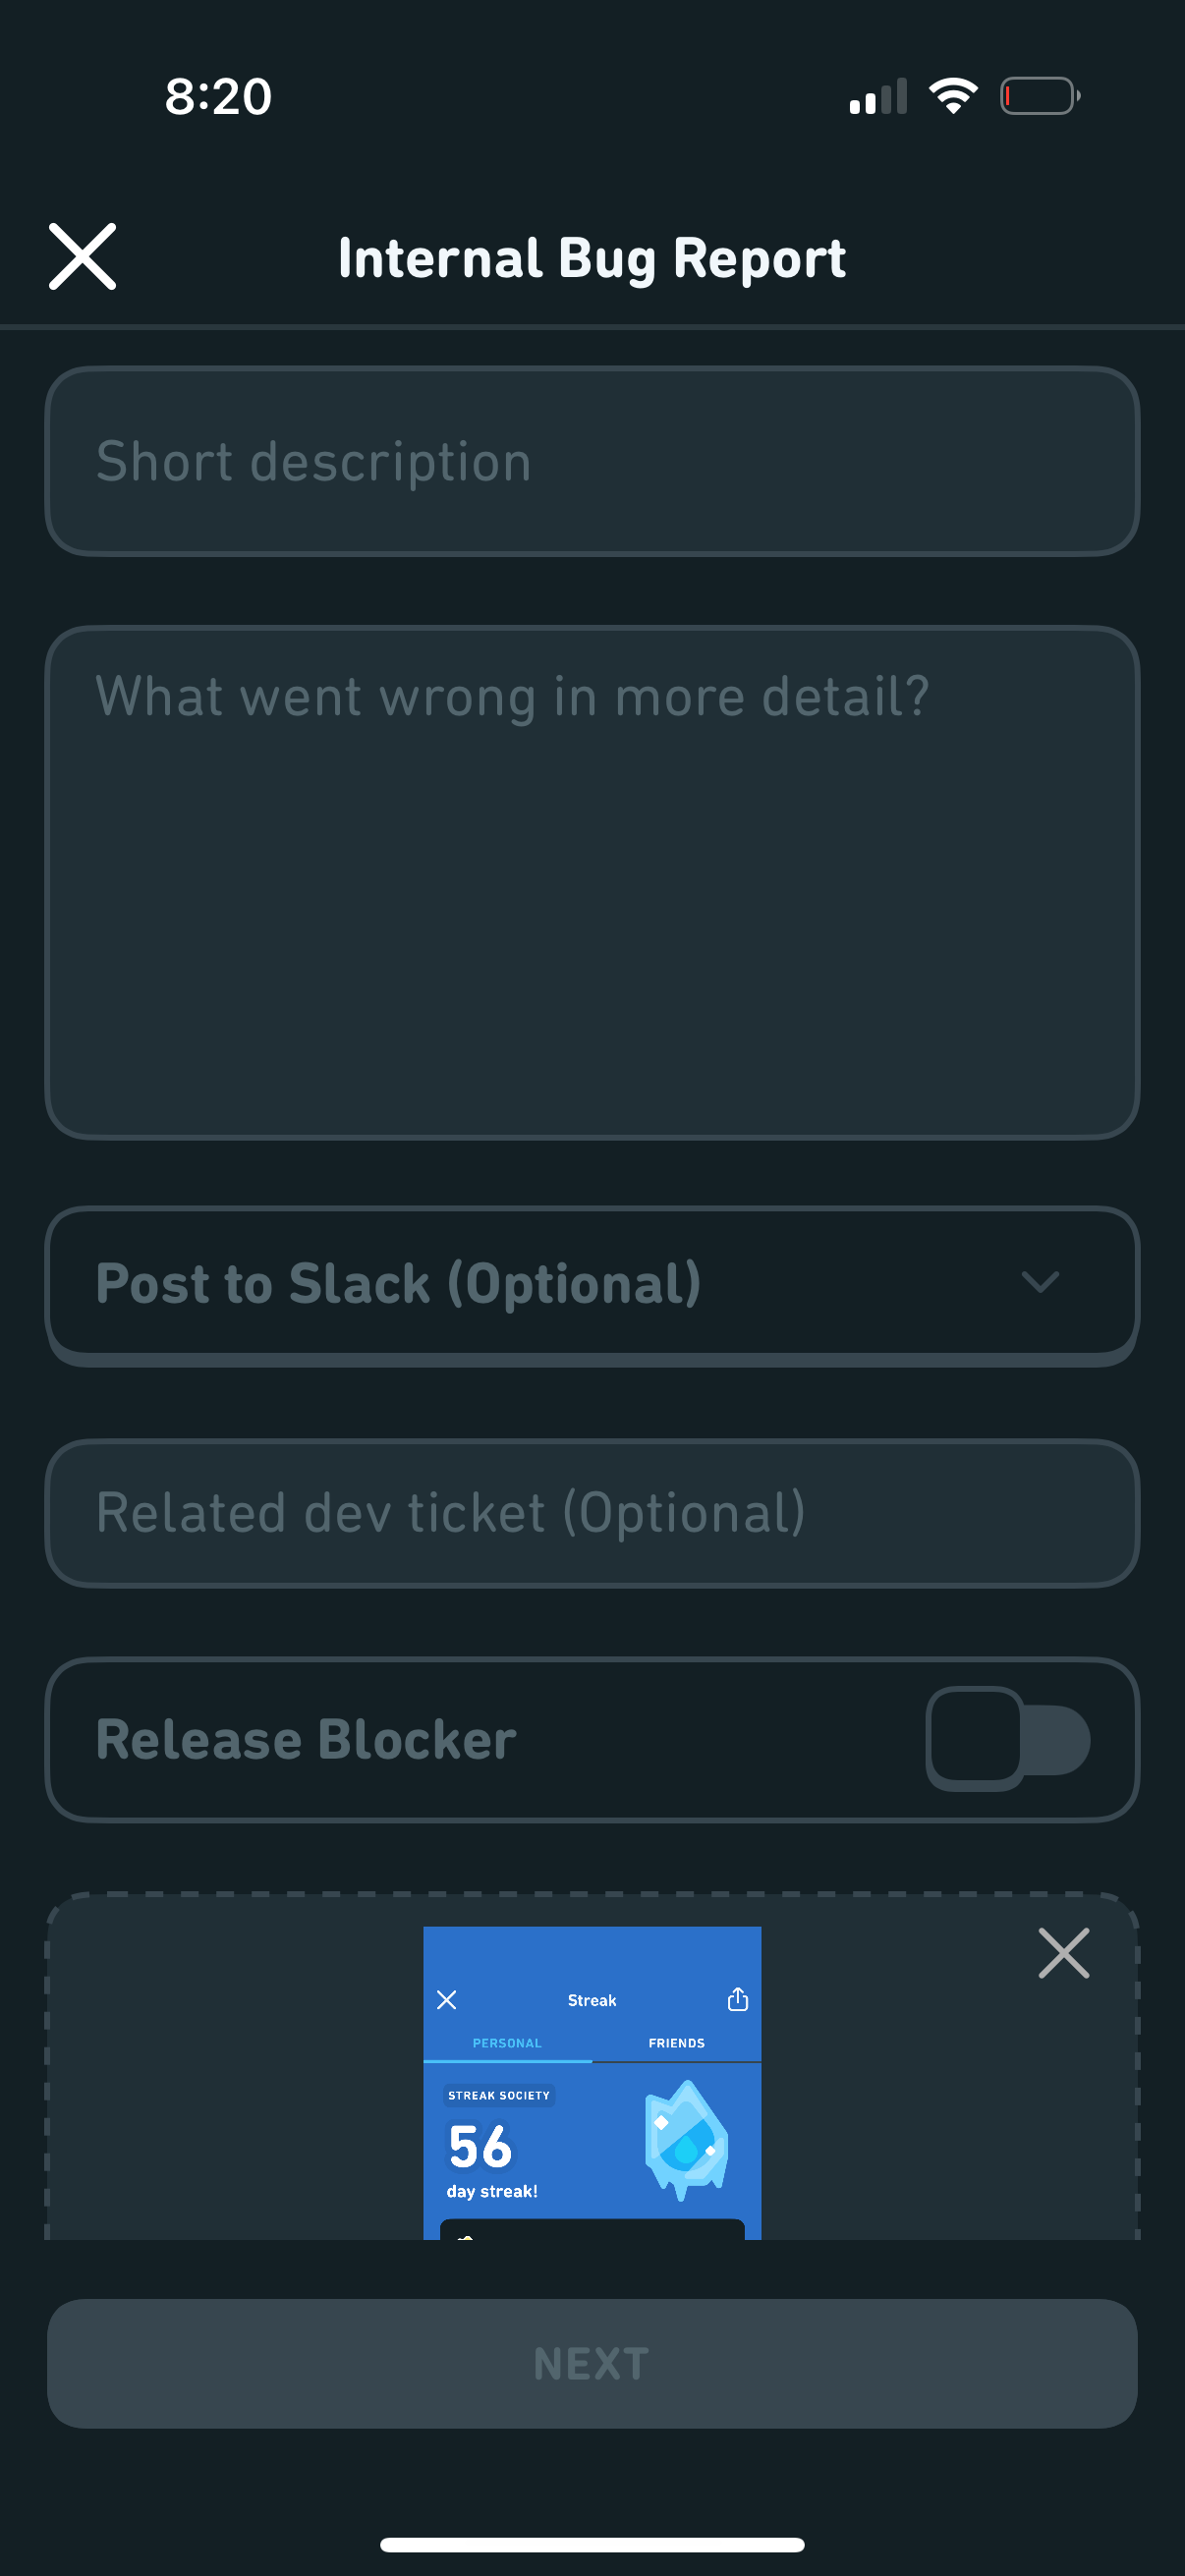This screenshot has width=1185, height=2576.
Task: Focus the Related dev ticket field
Action: 592,1513
